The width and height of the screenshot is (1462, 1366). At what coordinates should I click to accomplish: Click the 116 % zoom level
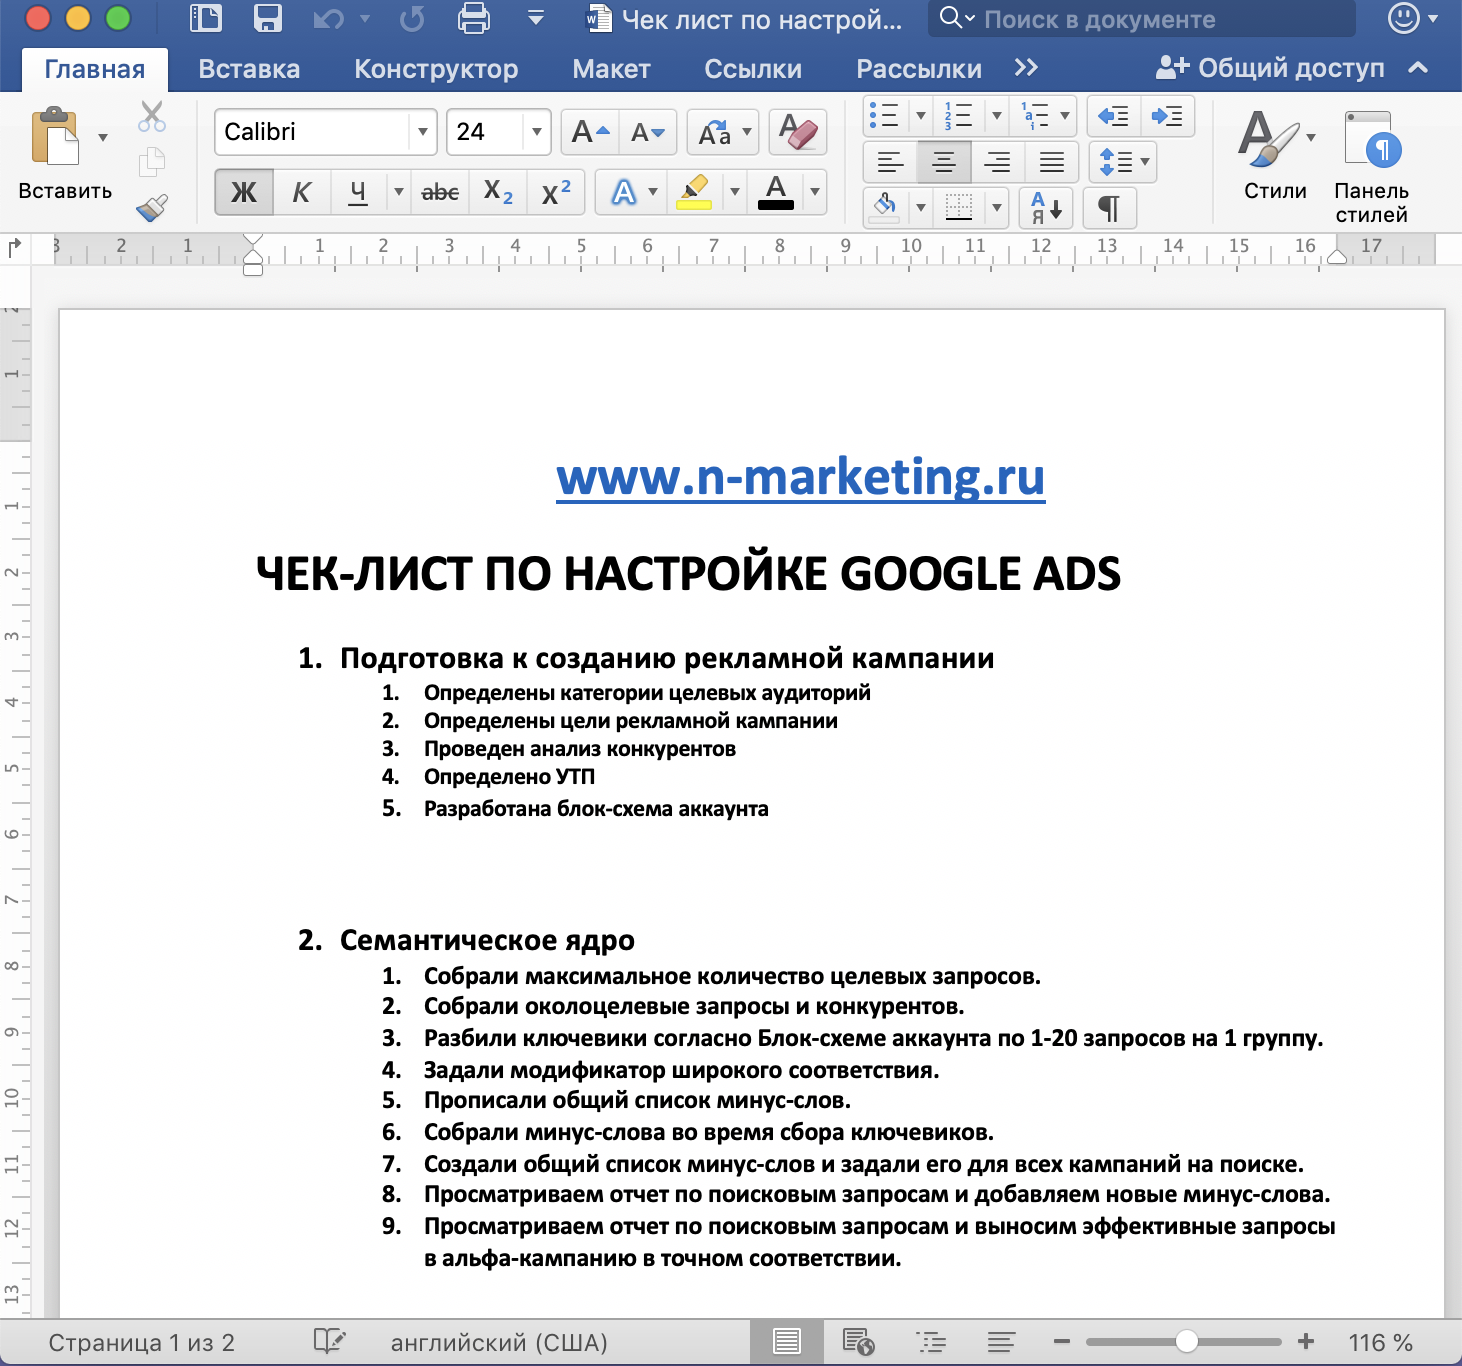pyautogui.click(x=1380, y=1342)
